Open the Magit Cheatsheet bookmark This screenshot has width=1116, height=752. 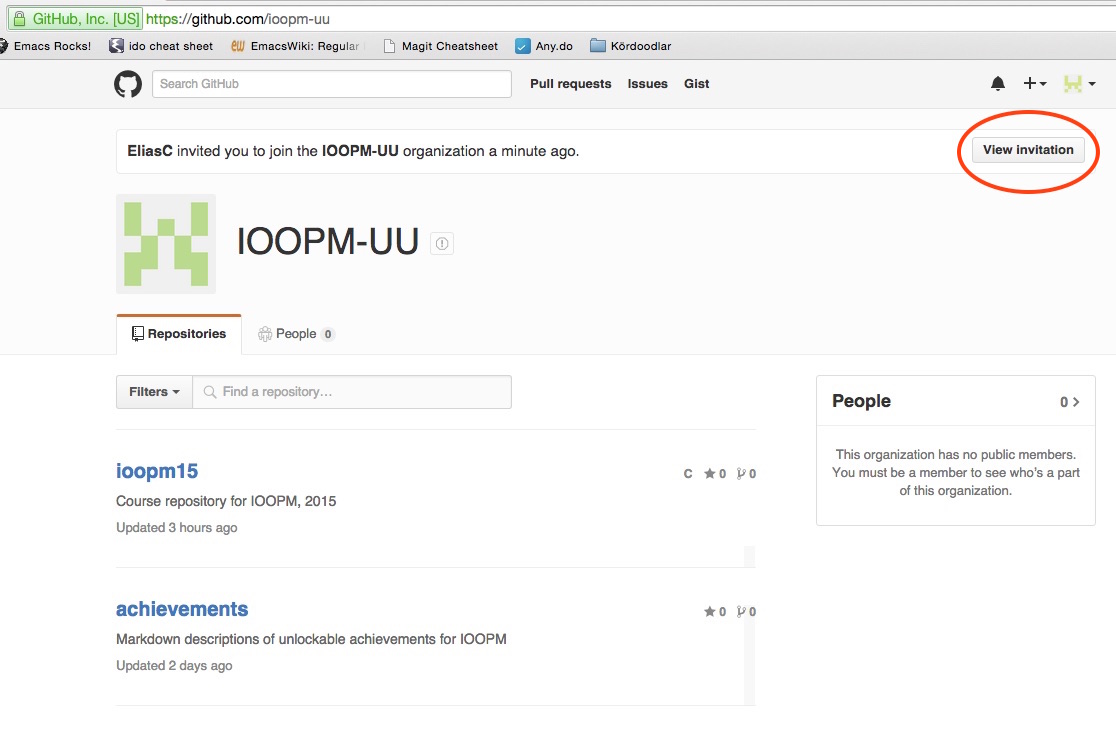441,46
